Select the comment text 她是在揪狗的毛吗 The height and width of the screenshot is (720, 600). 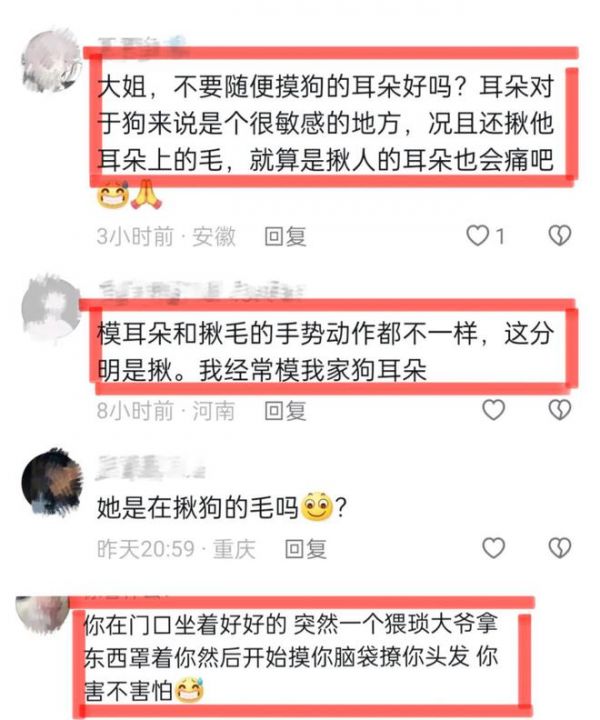point(197,508)
